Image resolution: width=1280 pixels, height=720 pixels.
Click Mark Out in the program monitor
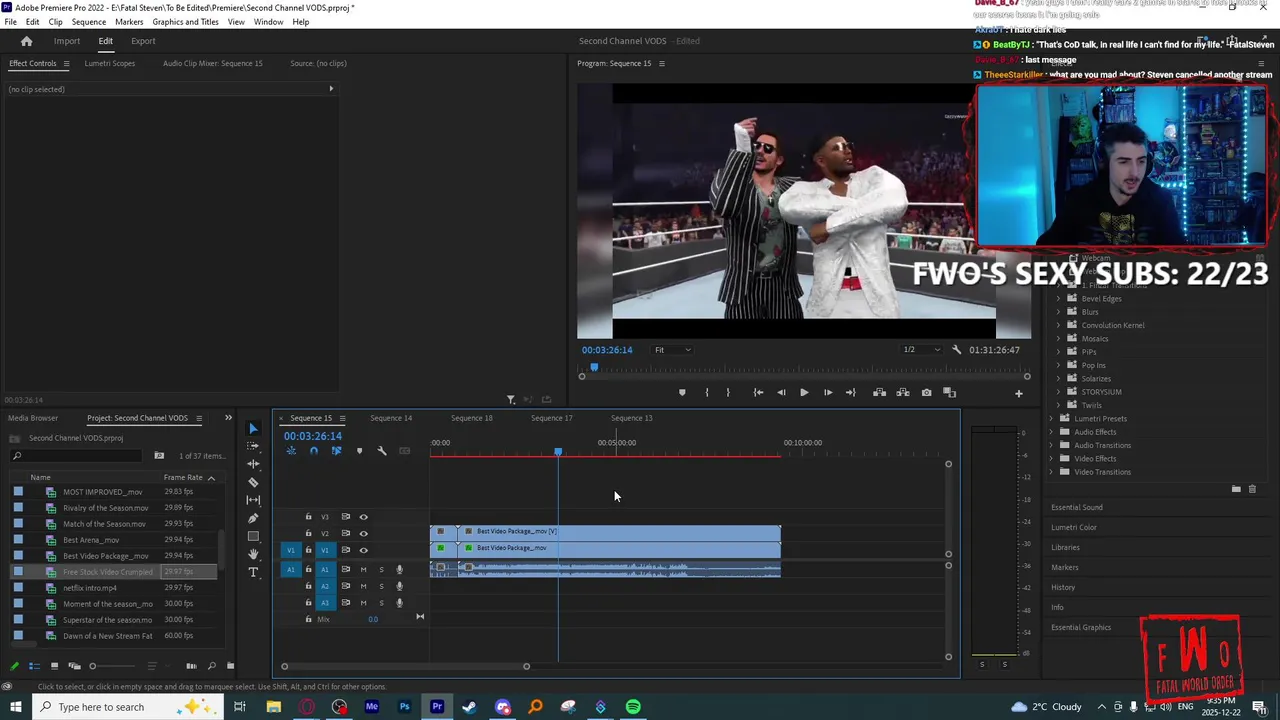[728, 393]
